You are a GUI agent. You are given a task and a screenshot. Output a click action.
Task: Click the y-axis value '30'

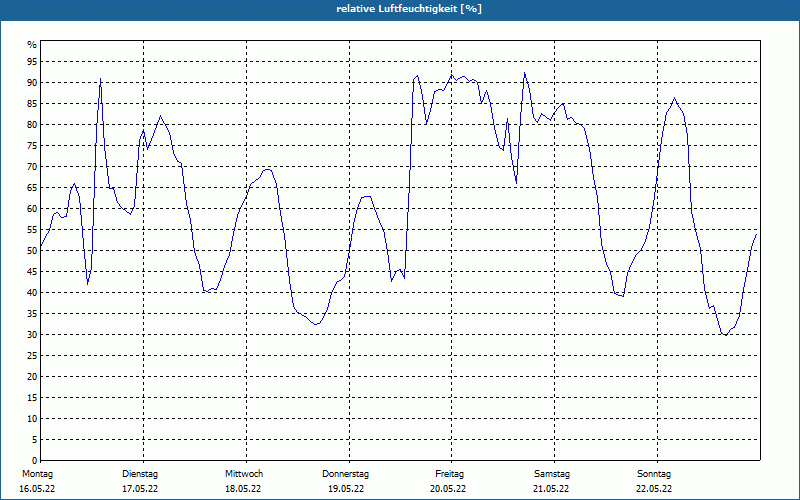click(32, 335)
